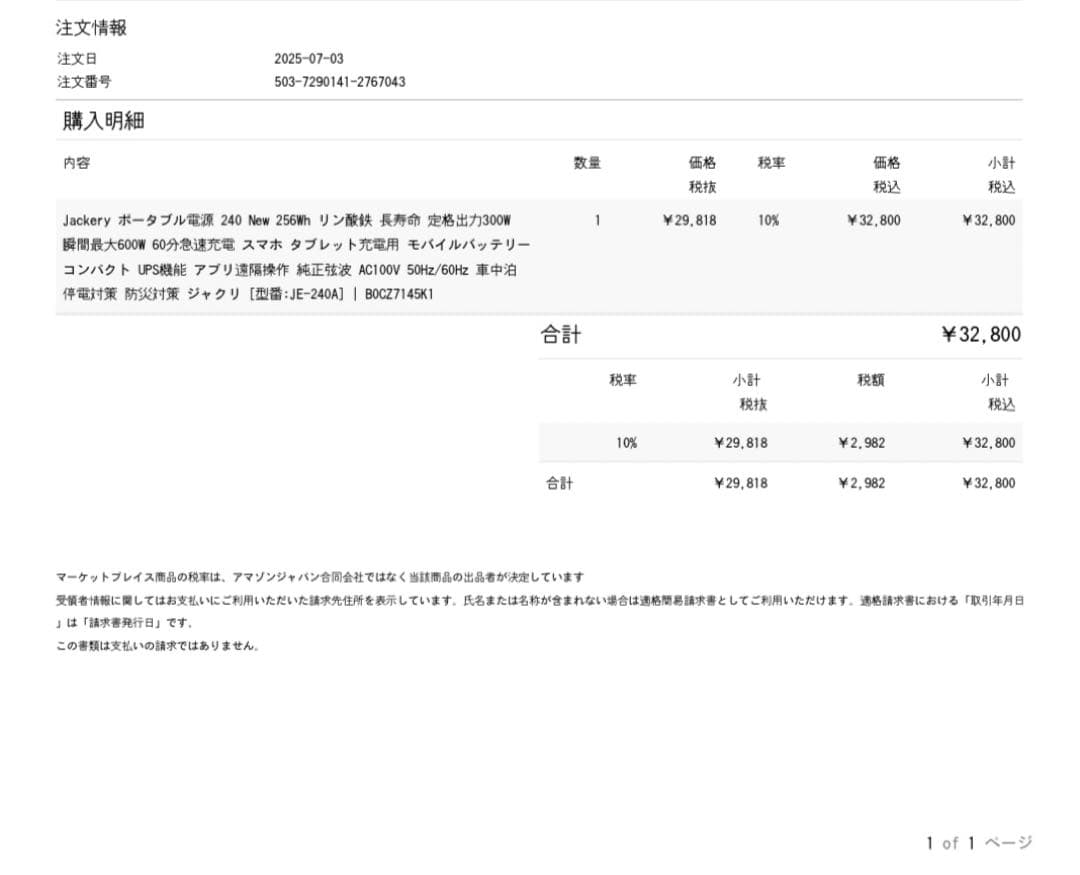Click the 注文日 label
This screenshot has height=875, width=1080.
77,59
